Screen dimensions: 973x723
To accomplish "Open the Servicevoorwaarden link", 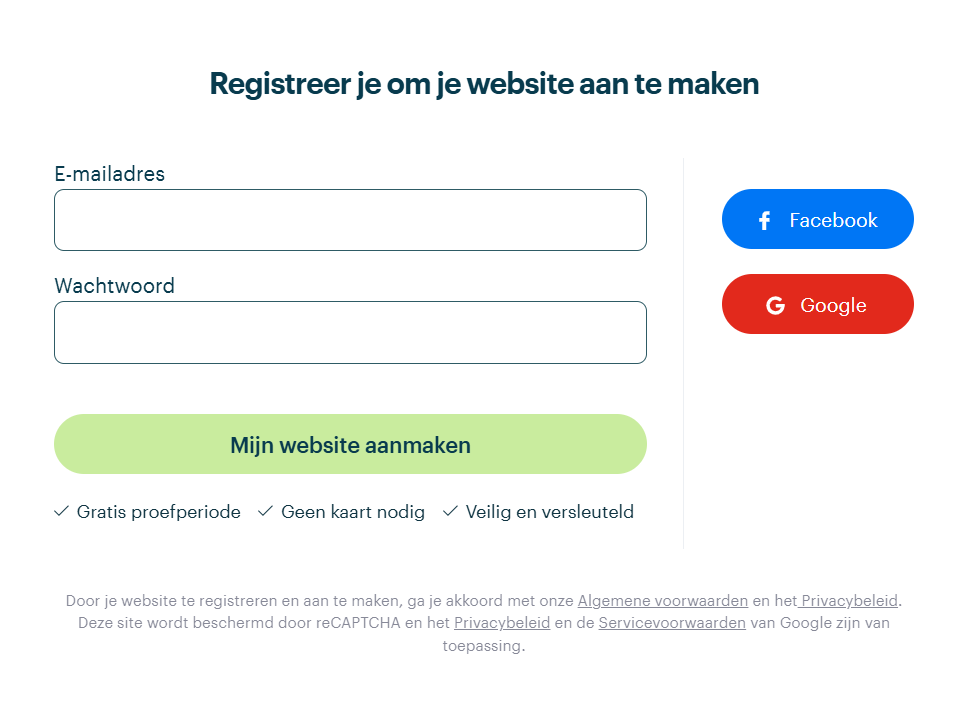I will coord(672,622).
